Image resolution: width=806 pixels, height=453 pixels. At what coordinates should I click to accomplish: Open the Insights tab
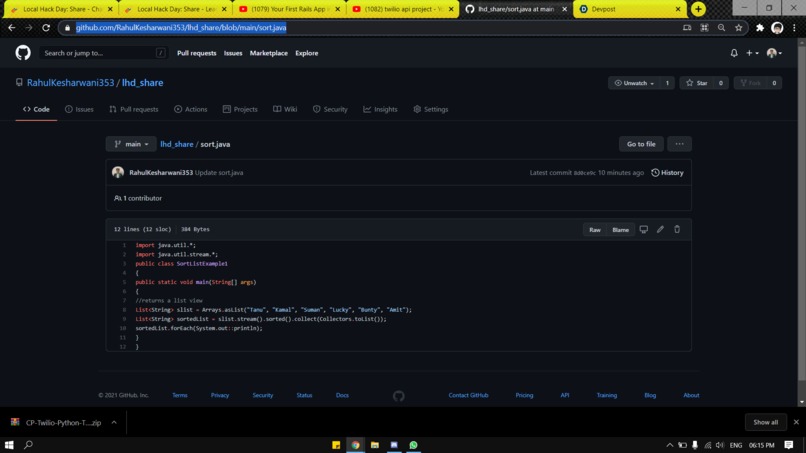[x=380, y=109]
